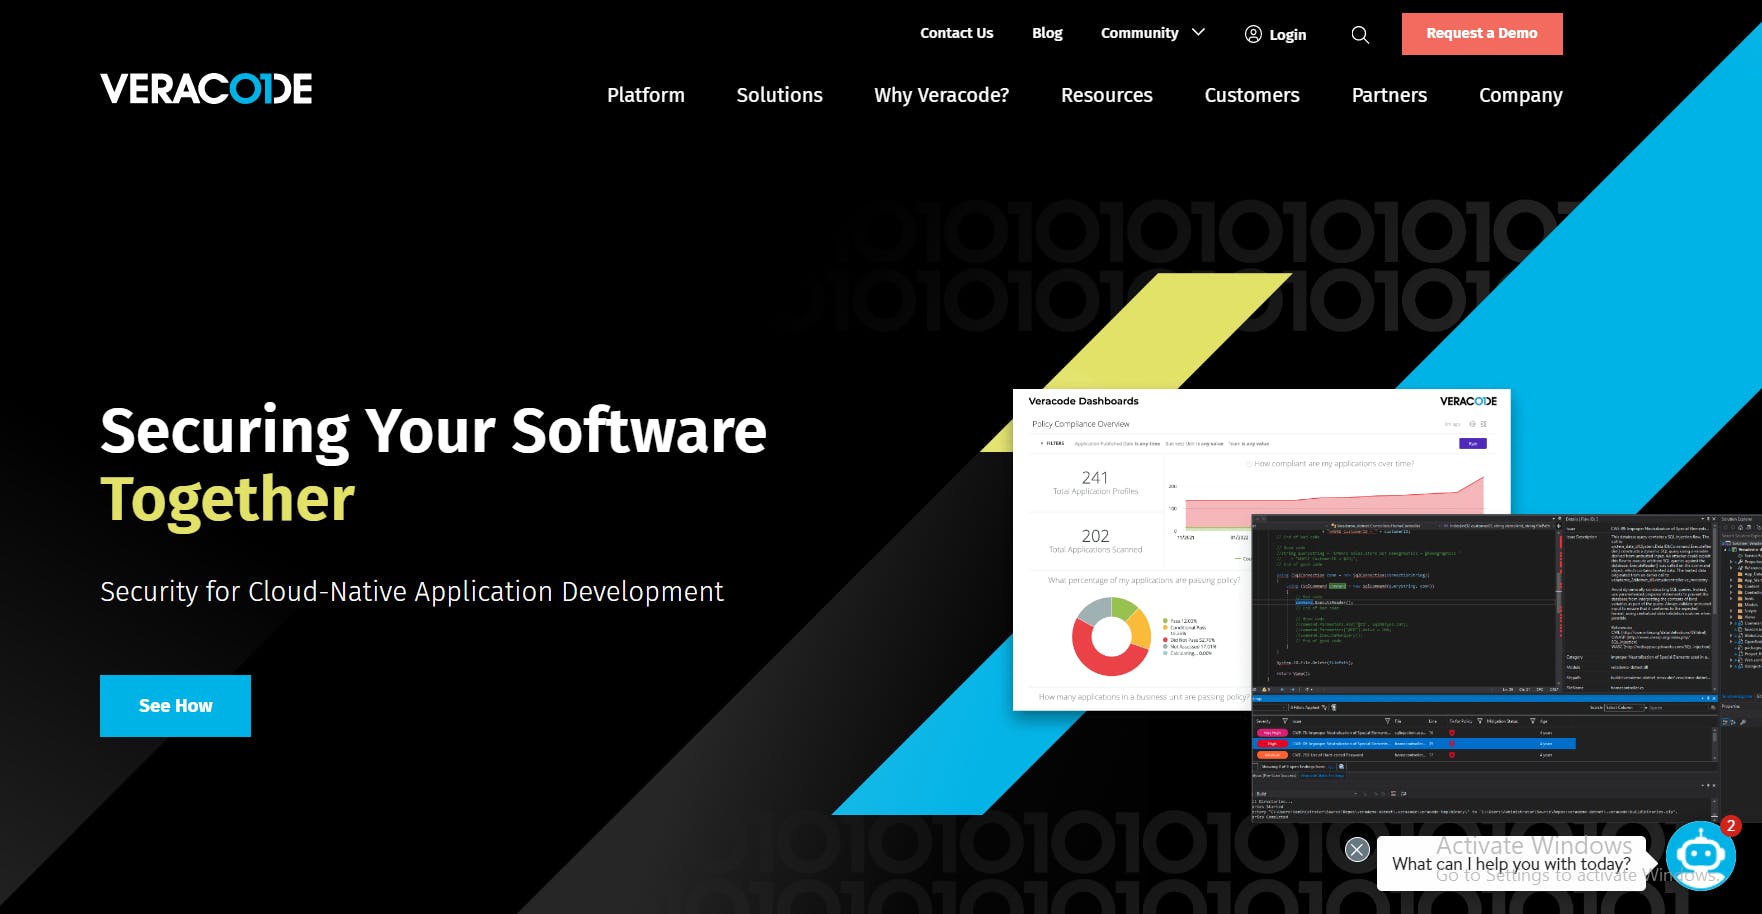The height and width of the screenshot is (914, 1762).
Task: Select Customers in the main navigation
Action: [1252, 95]
